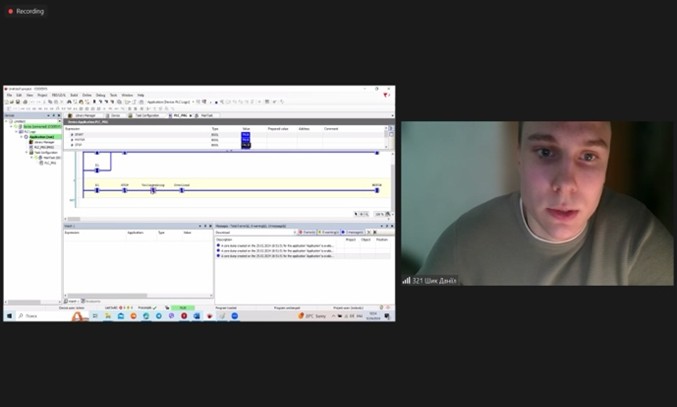The height and width of the screenshot is (407, 677).
Task: Click the MOTOR output coil icon
Action: click(x=377, y=189)
